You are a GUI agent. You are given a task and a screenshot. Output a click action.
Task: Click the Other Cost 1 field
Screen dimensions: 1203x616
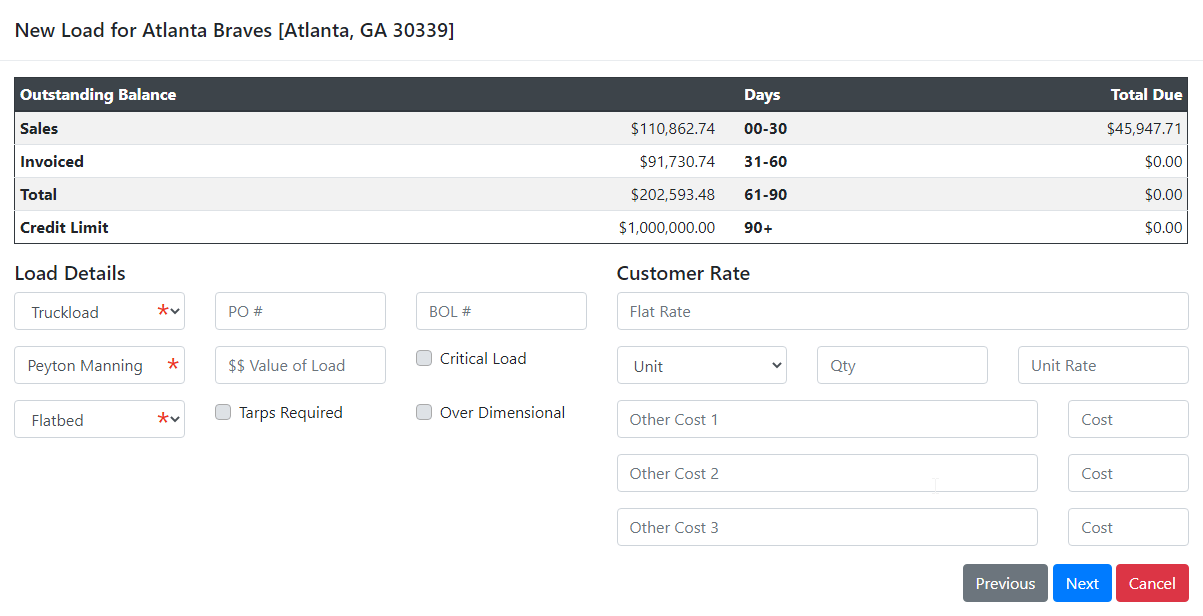pos(827,419)
